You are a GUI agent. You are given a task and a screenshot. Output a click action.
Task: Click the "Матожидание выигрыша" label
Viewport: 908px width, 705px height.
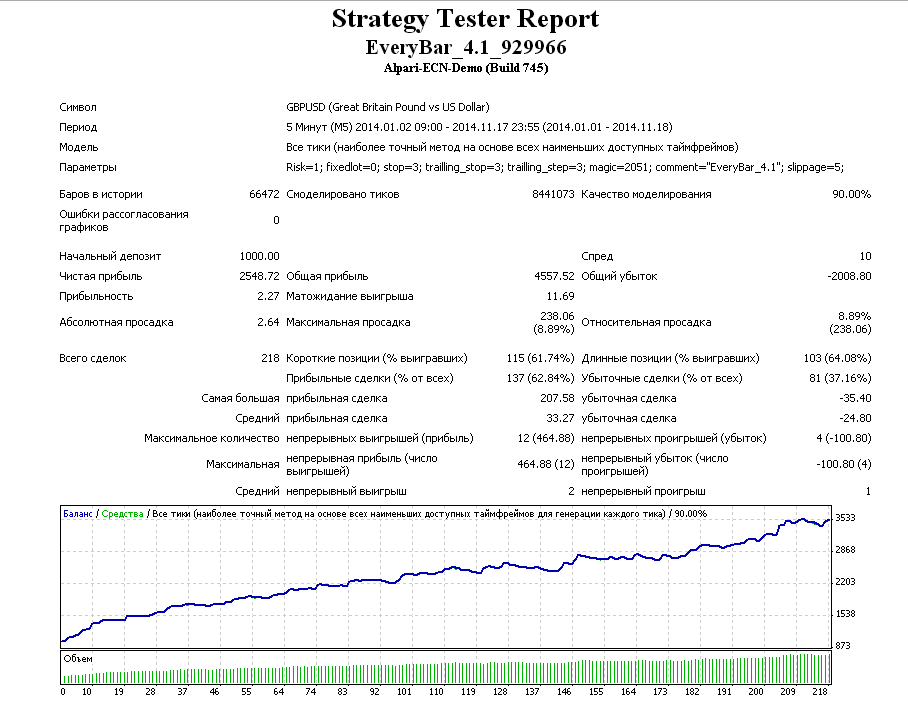[350, 297]
